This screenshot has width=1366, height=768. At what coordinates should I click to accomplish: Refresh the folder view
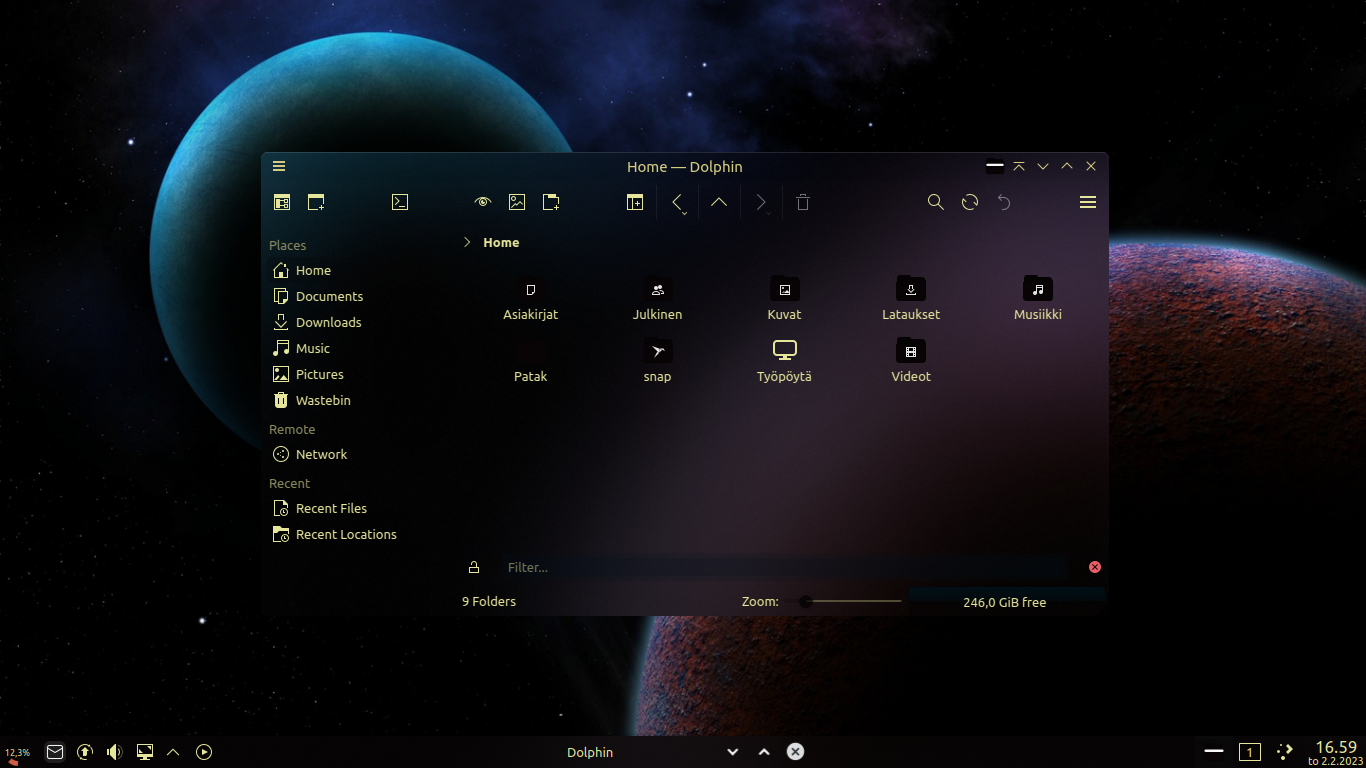970,202
